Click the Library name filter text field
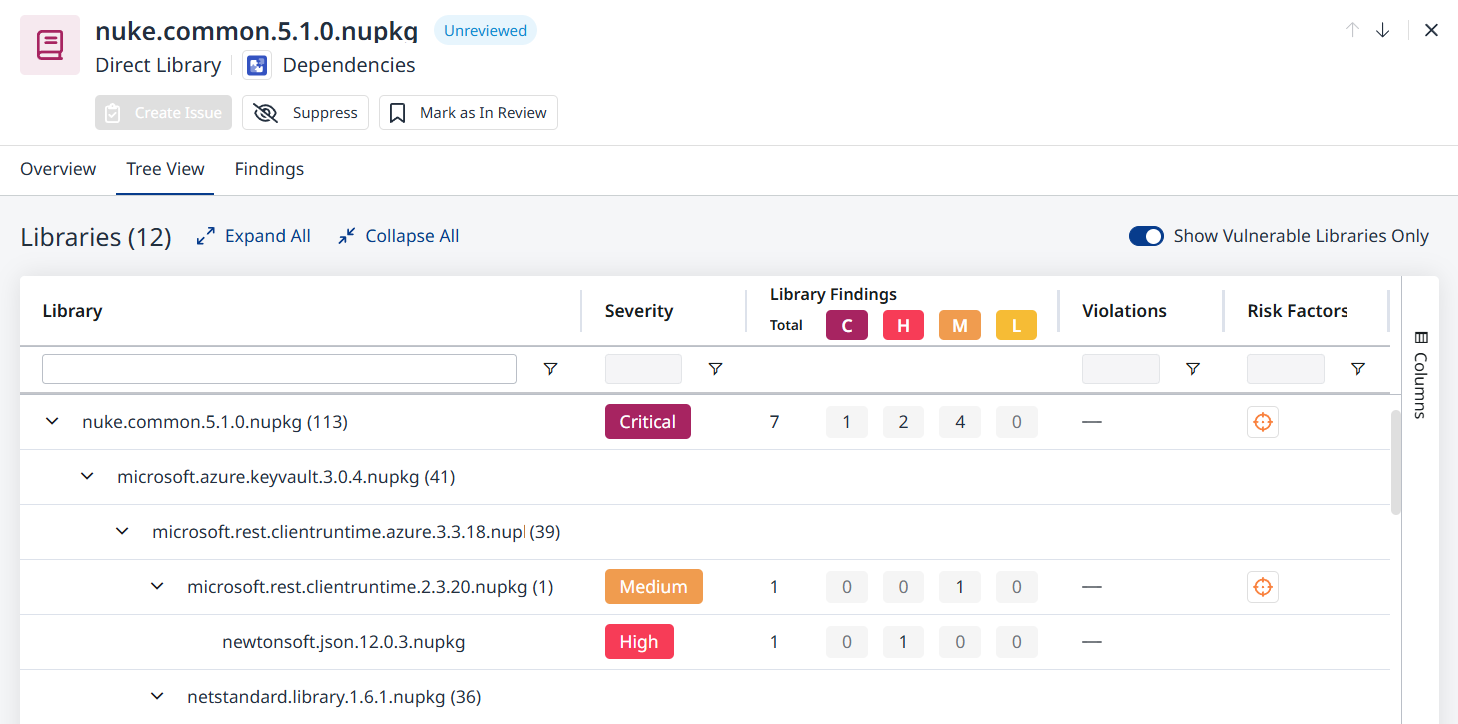The width and height of the screenshot is (1458, 724). pos(279,369)
